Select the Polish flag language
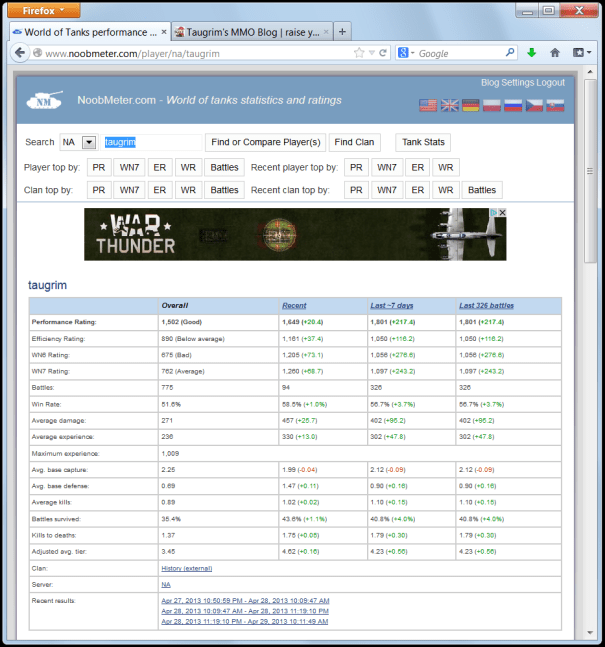The width and height of the screenshot is (605, 647). tap(492, 105)
